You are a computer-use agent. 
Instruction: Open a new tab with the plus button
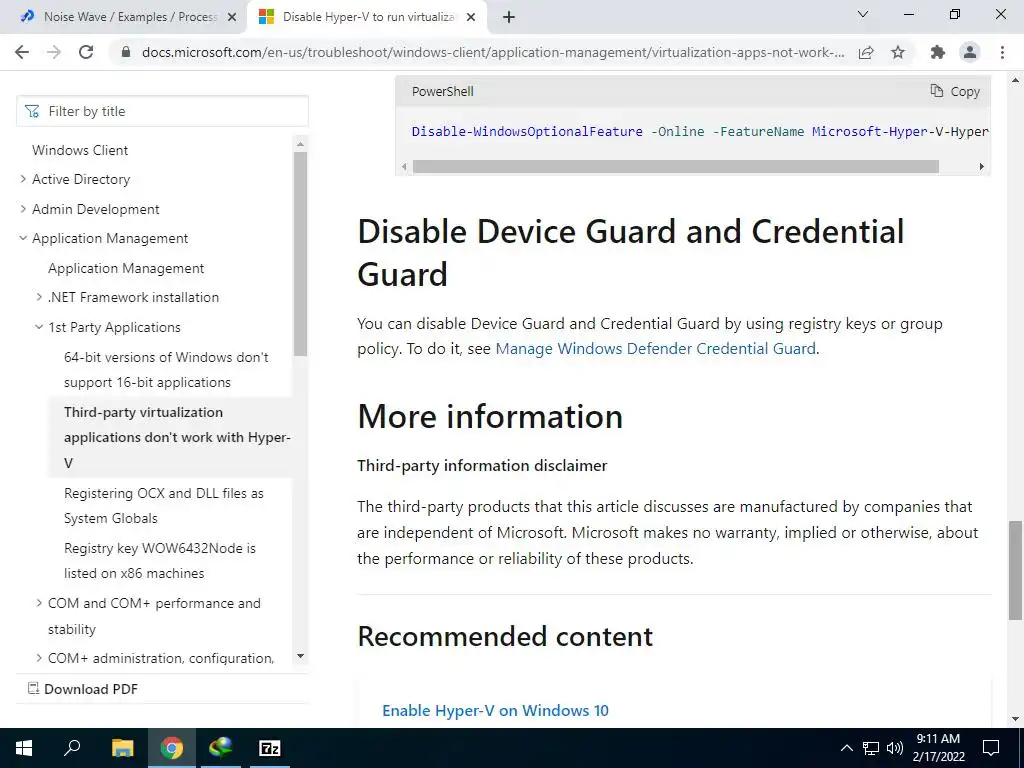click(509, 18)
